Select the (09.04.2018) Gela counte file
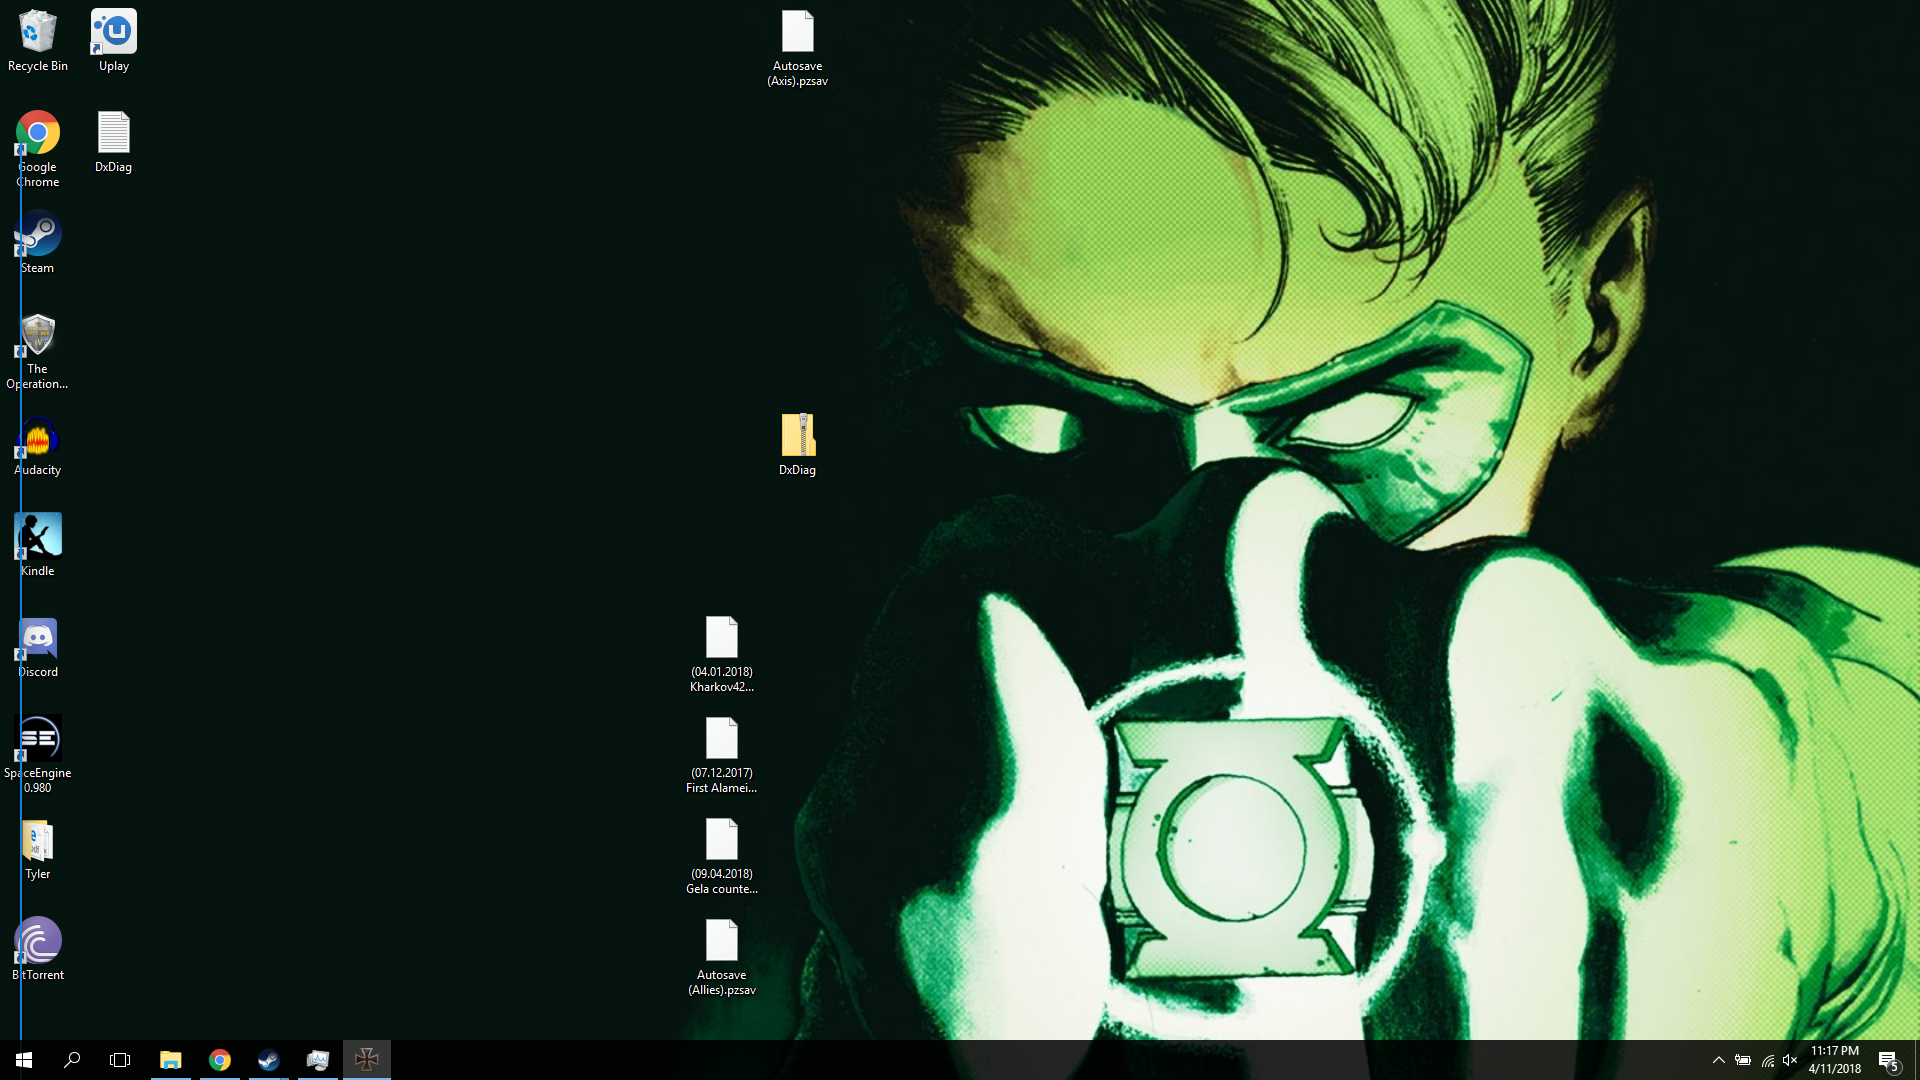 (x=722, y=857)
